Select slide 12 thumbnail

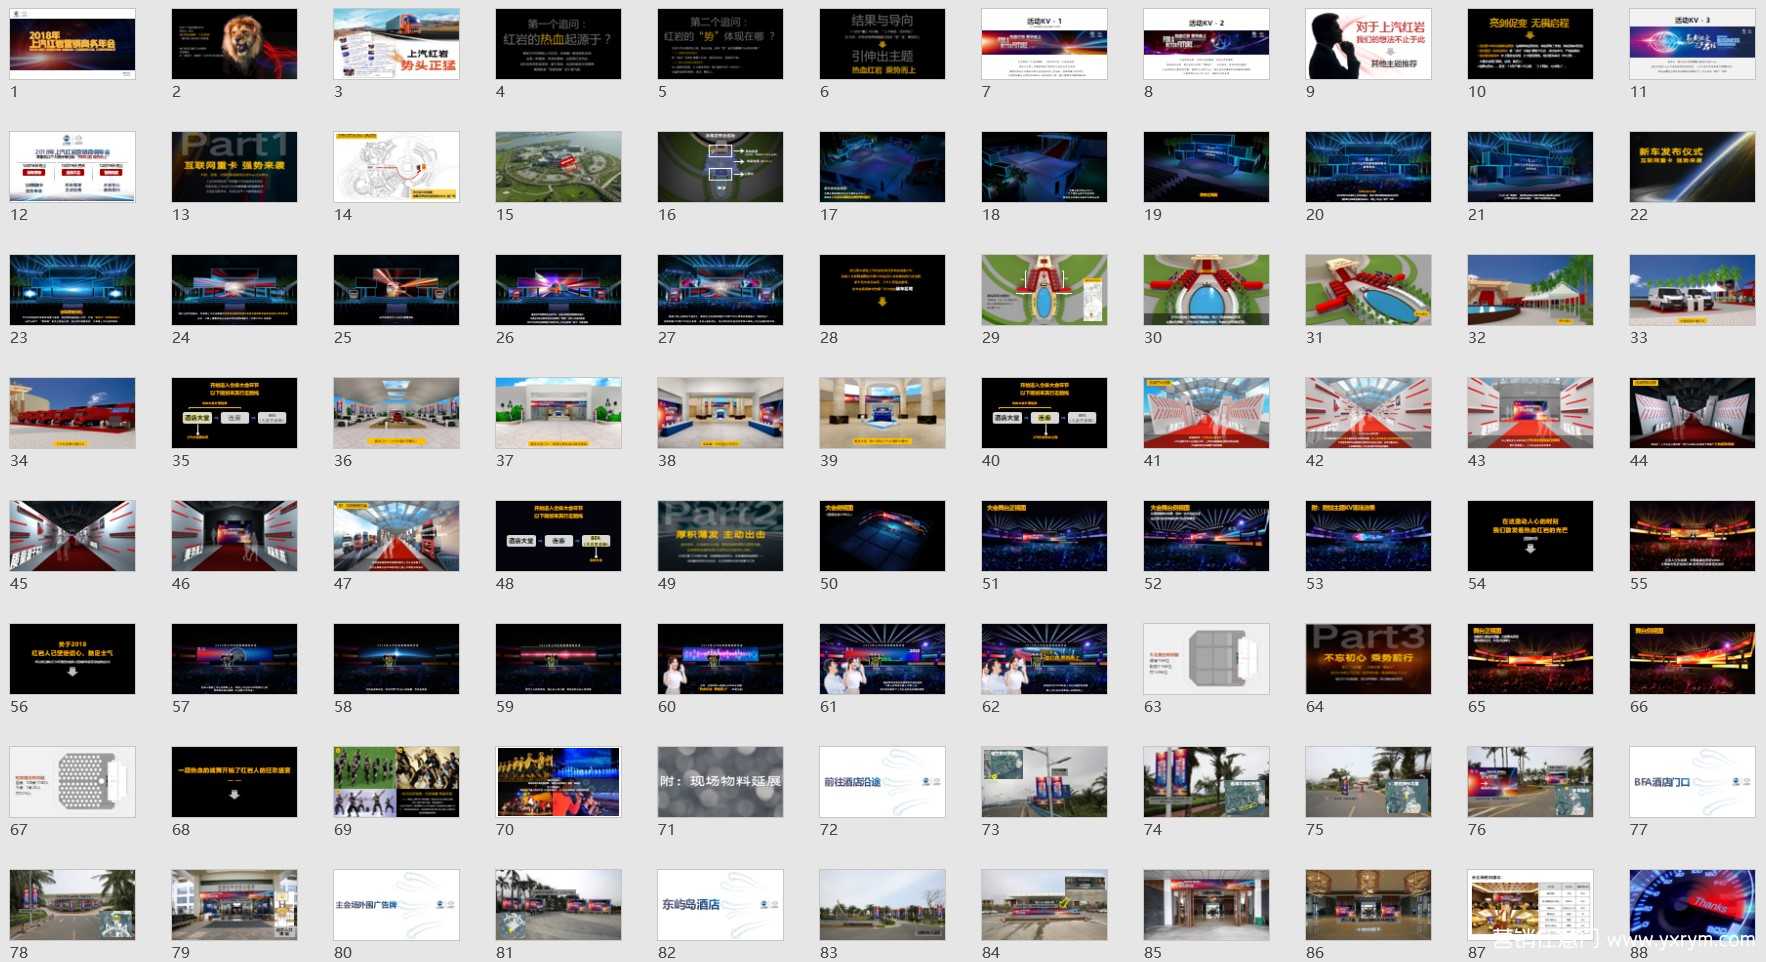(x=72, y=167)
